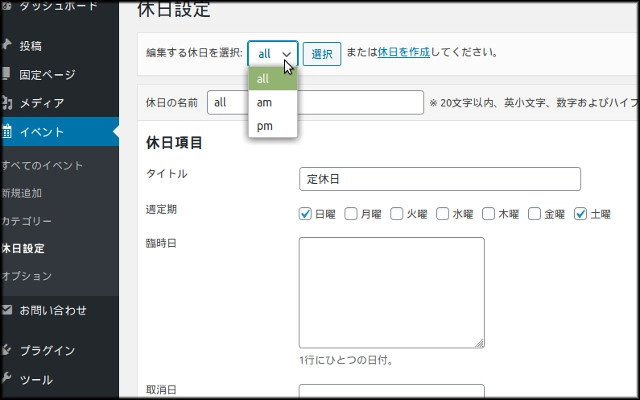Open メディア in the sidebar
640x400 pixels.
[42, 103]
